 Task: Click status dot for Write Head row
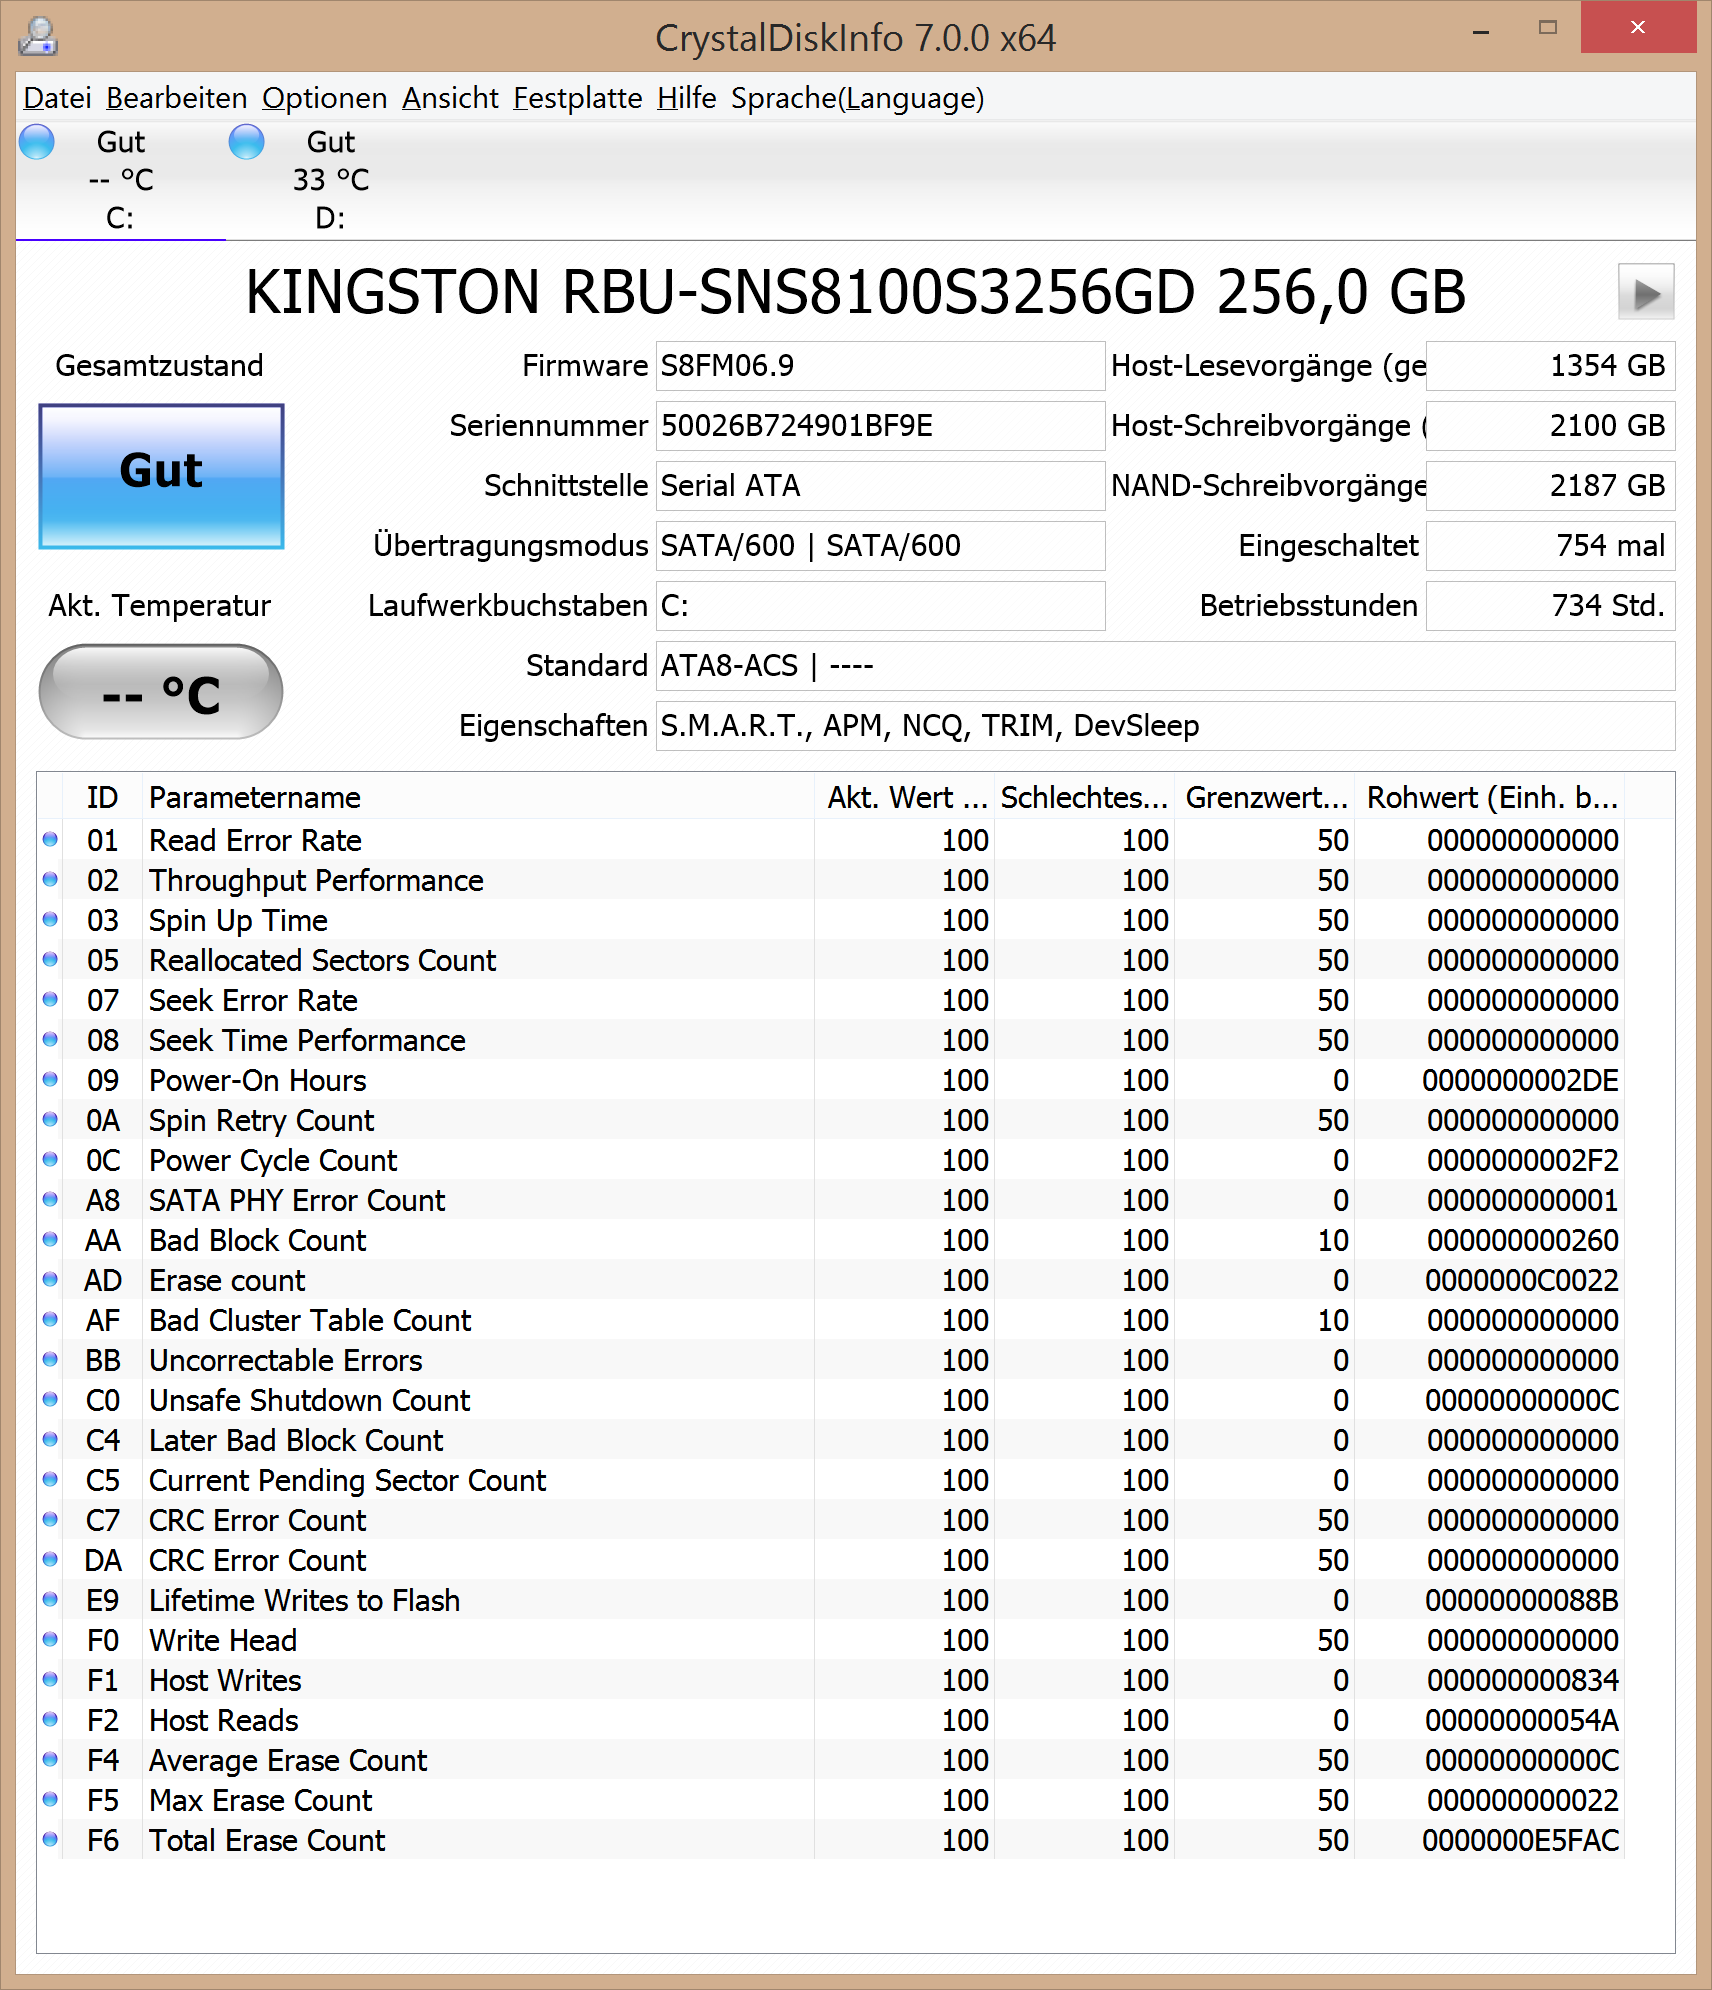pos(50,1640)
